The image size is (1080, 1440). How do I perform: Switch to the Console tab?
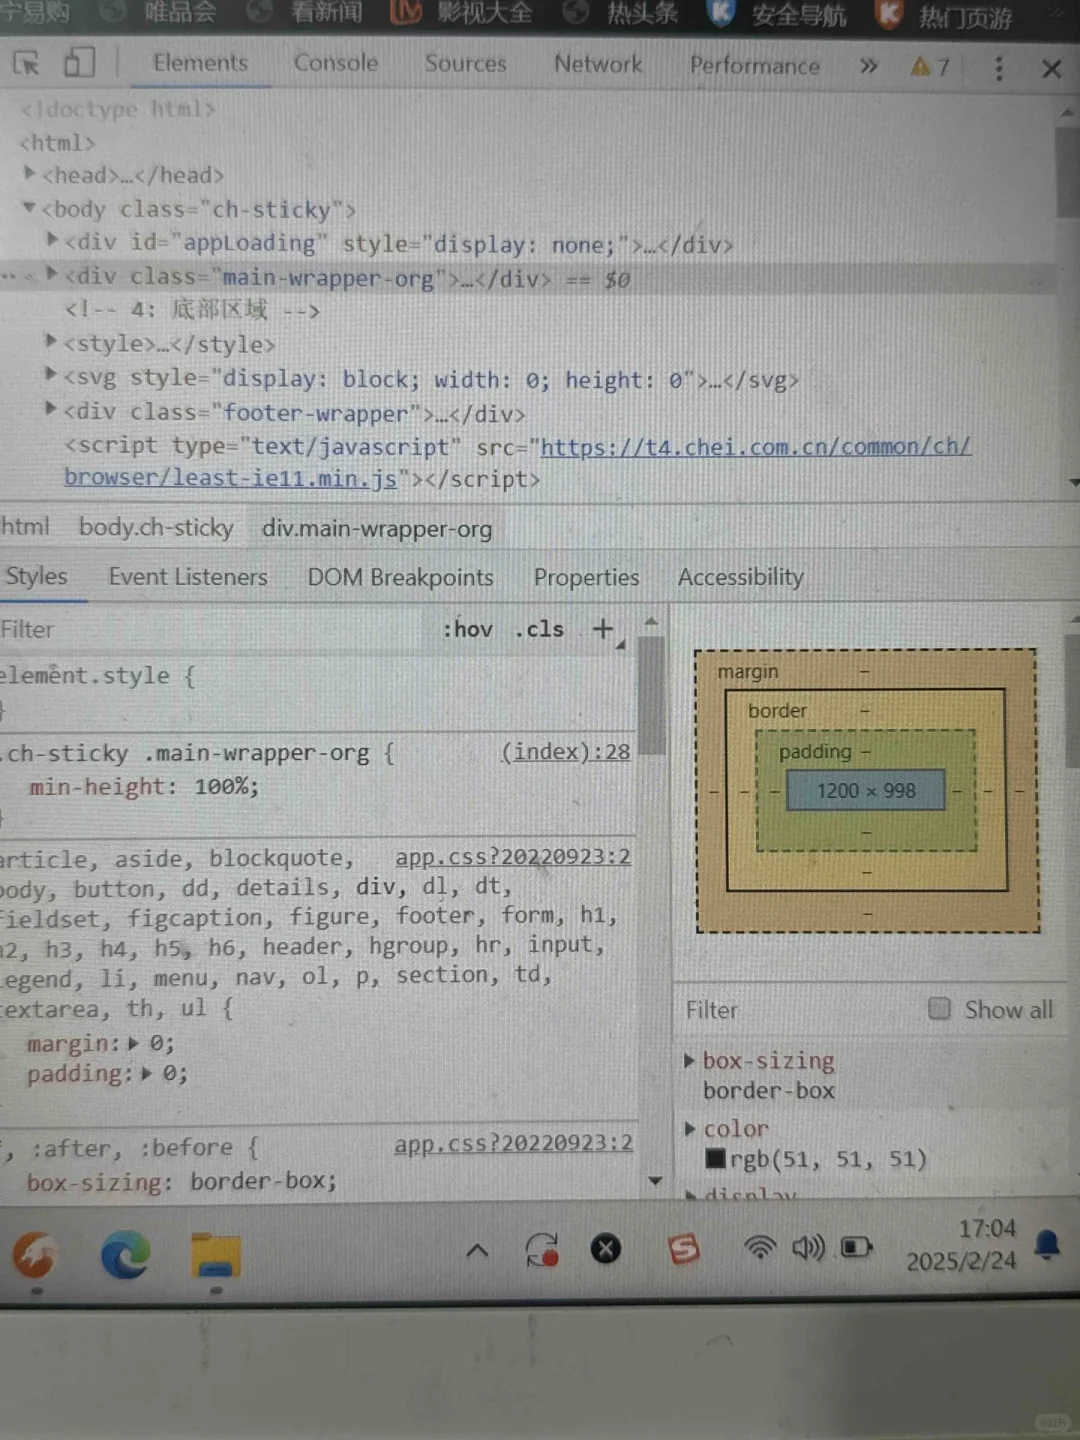(x=336, y=63)
